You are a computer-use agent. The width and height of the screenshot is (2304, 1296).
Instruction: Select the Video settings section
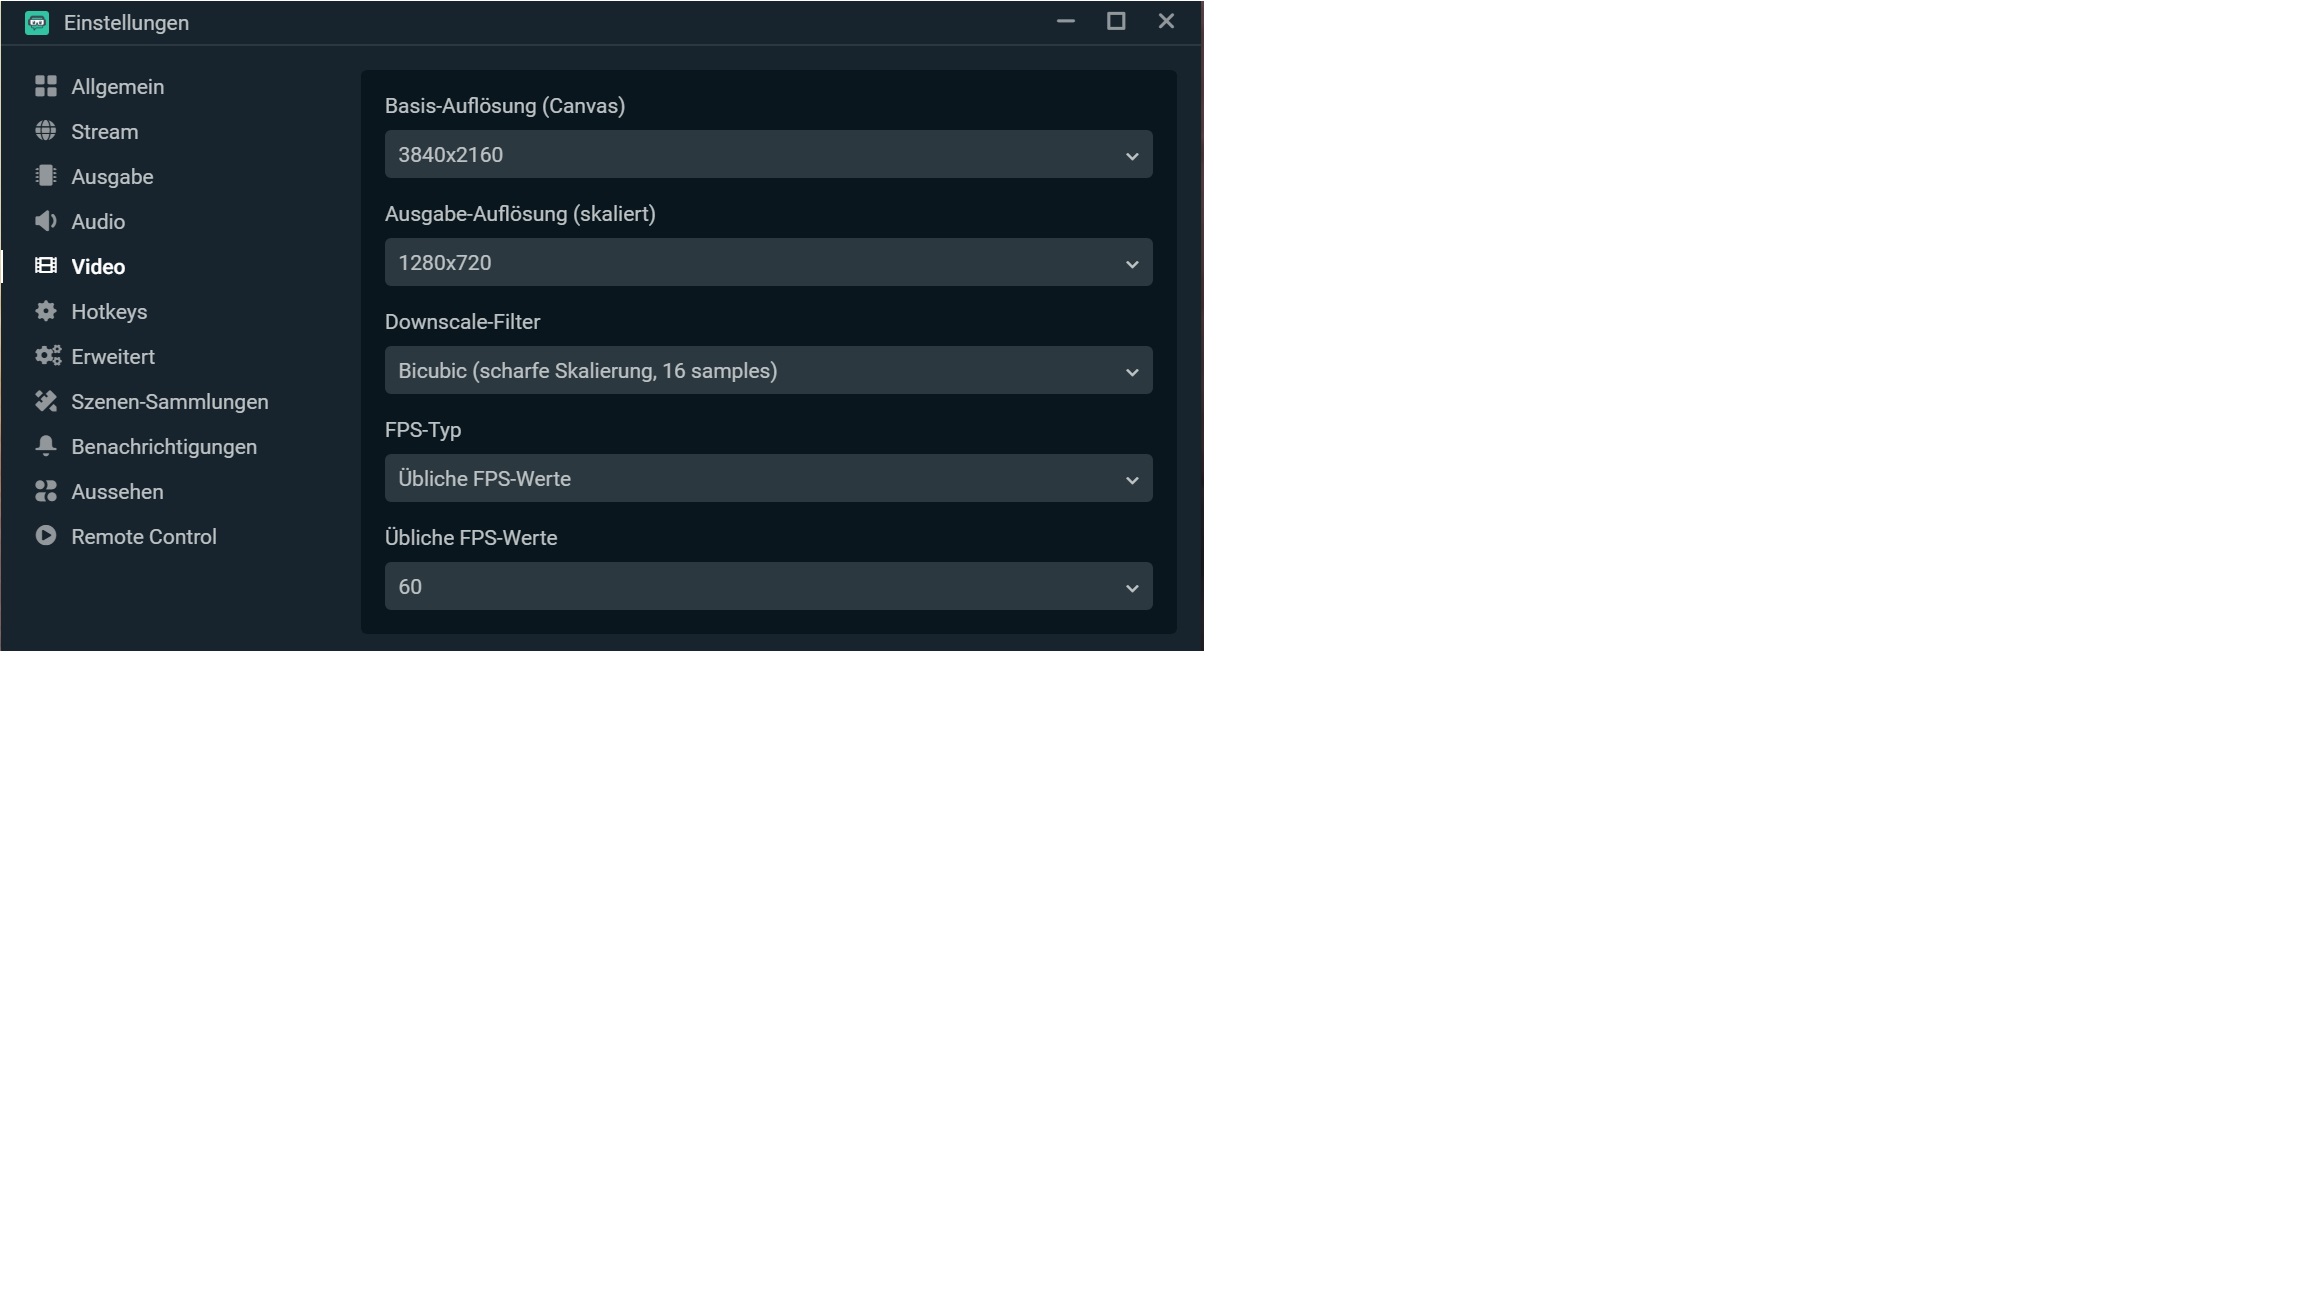click(98, 267)
